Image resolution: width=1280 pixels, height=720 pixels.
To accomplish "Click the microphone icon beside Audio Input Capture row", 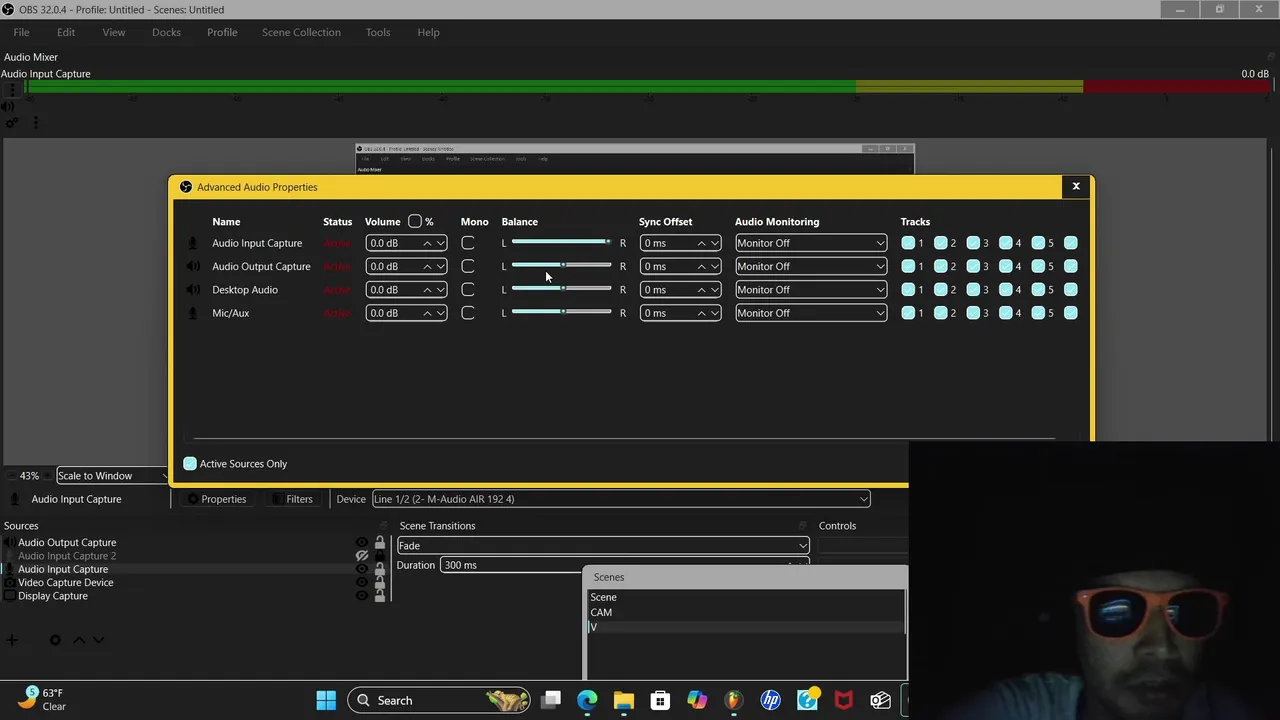I will coord(193,243).
